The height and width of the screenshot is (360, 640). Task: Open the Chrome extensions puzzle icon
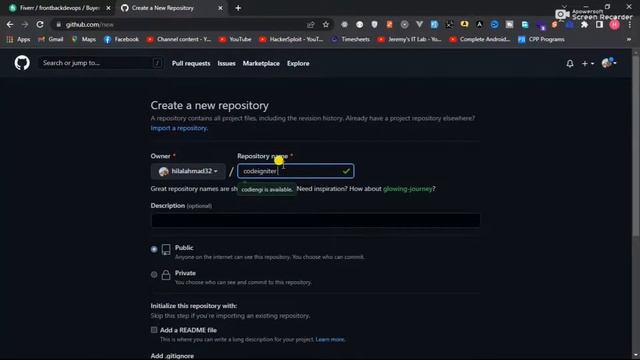point(584,24)
